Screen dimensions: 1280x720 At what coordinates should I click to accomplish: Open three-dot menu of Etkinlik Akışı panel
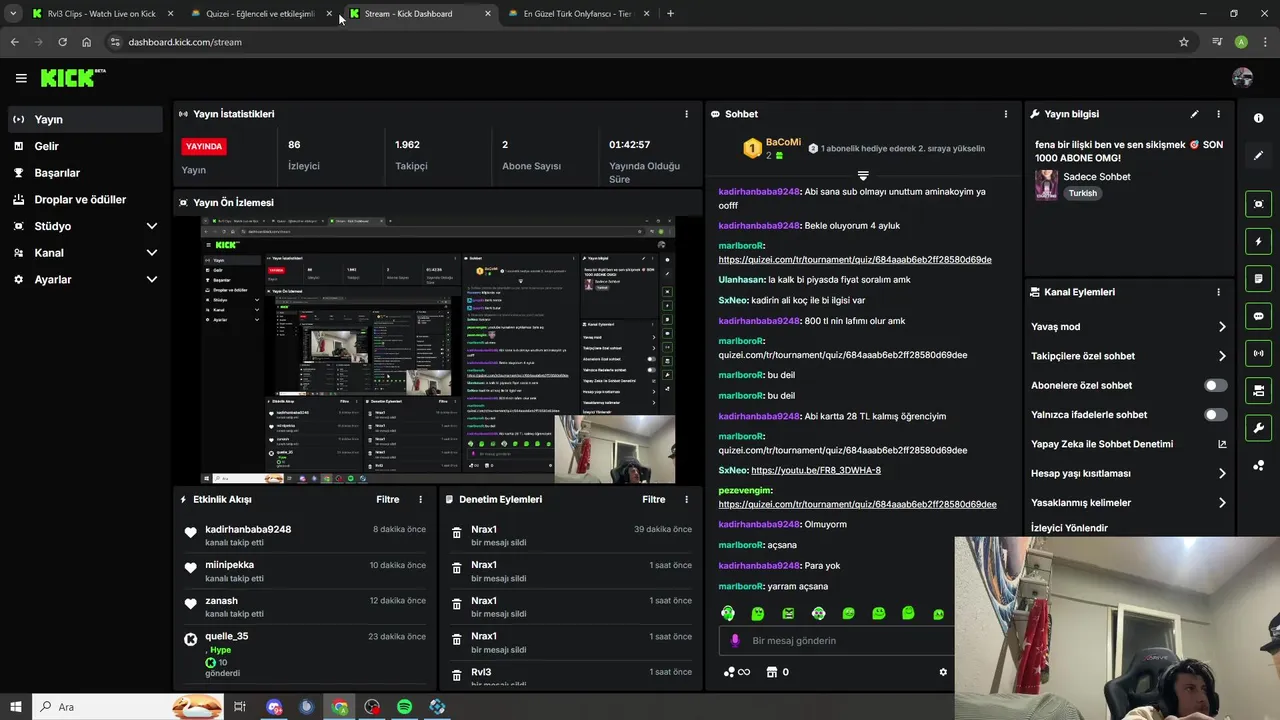click(420, 499)
